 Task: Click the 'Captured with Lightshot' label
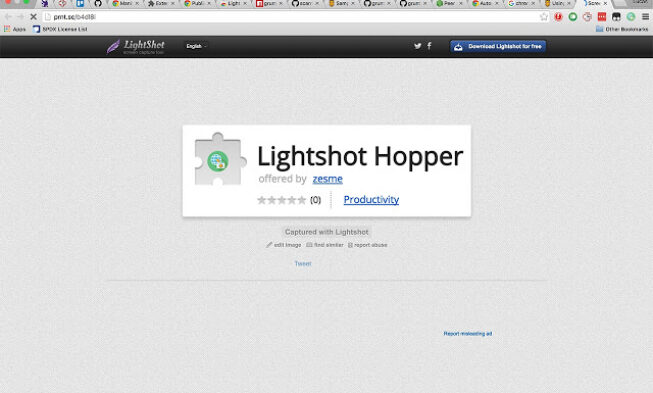(326, 232)
